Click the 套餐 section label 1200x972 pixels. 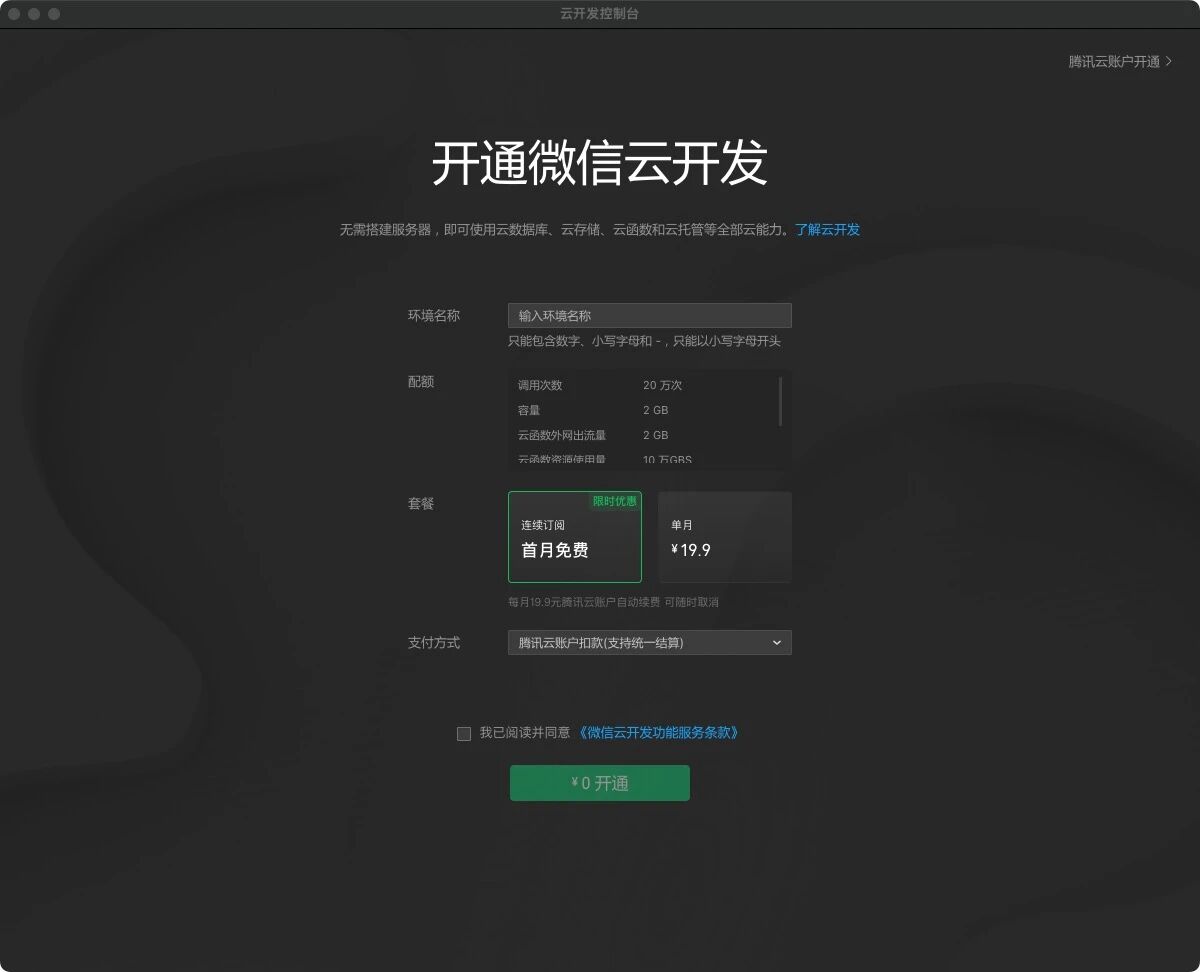click(421, 504)
